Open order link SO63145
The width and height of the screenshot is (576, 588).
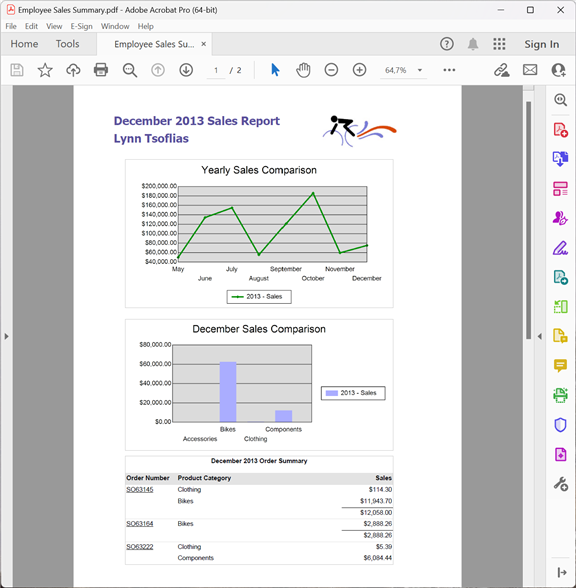pos(140,489)
